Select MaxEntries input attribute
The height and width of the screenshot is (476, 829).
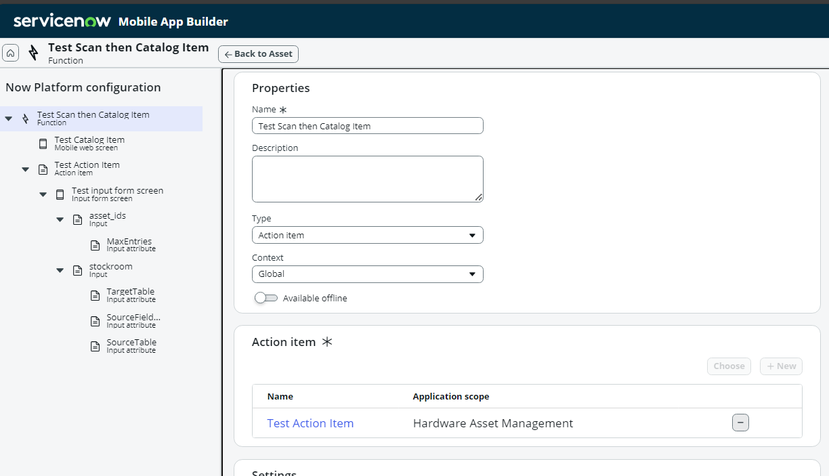click(131, 244)
